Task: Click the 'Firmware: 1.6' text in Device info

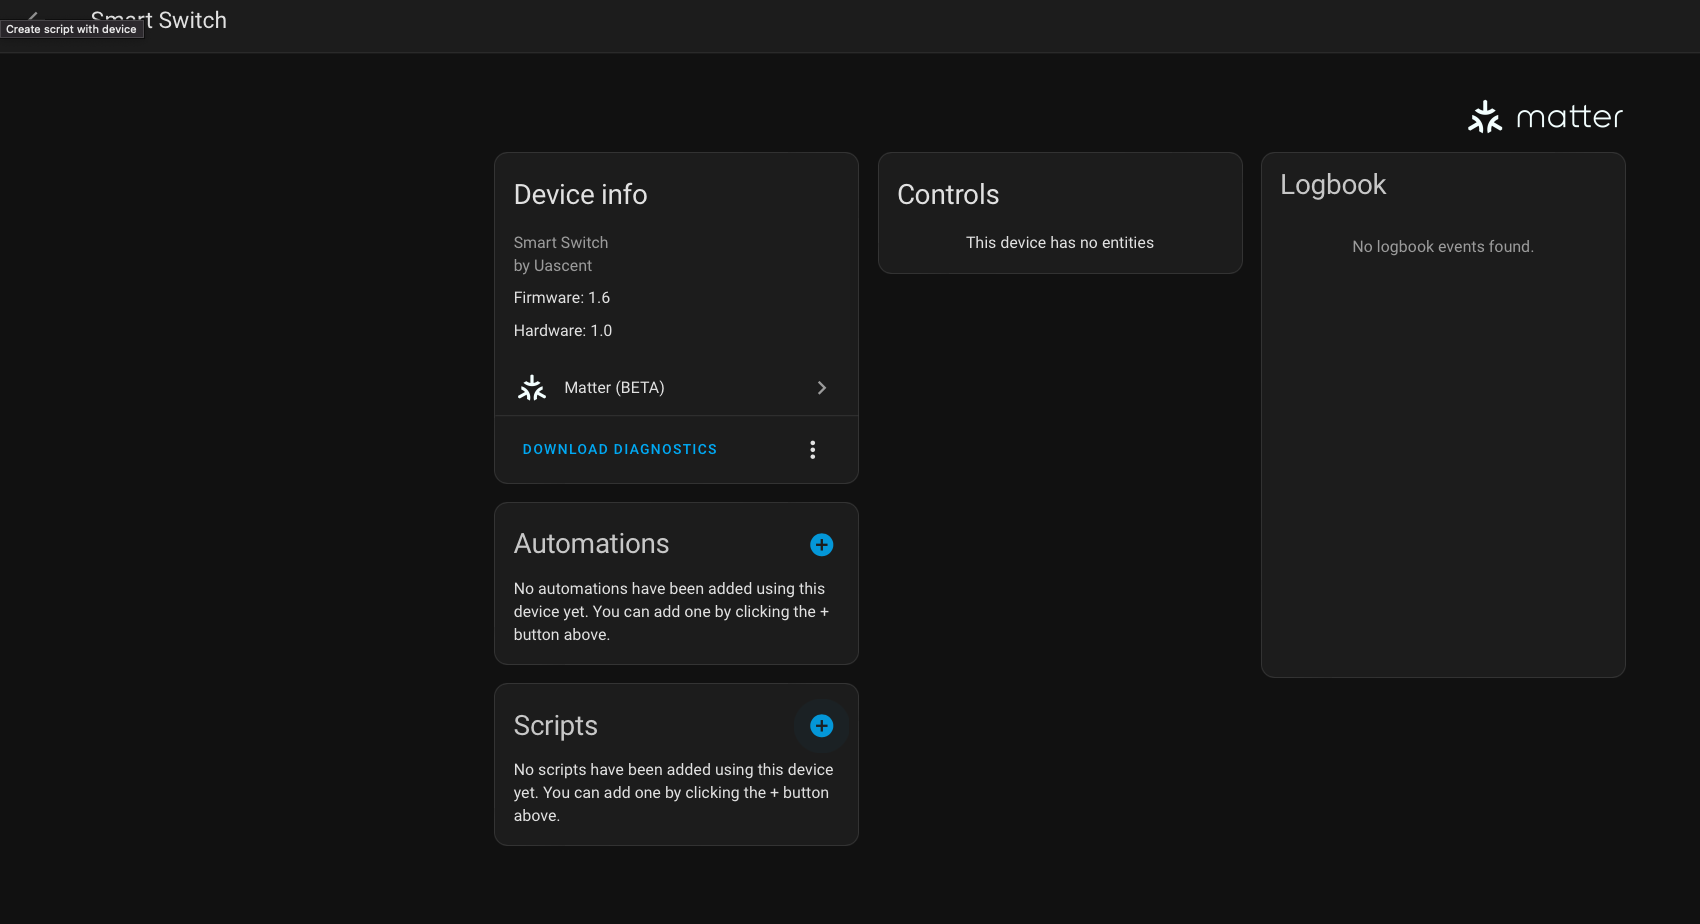Action: [562, 297]
